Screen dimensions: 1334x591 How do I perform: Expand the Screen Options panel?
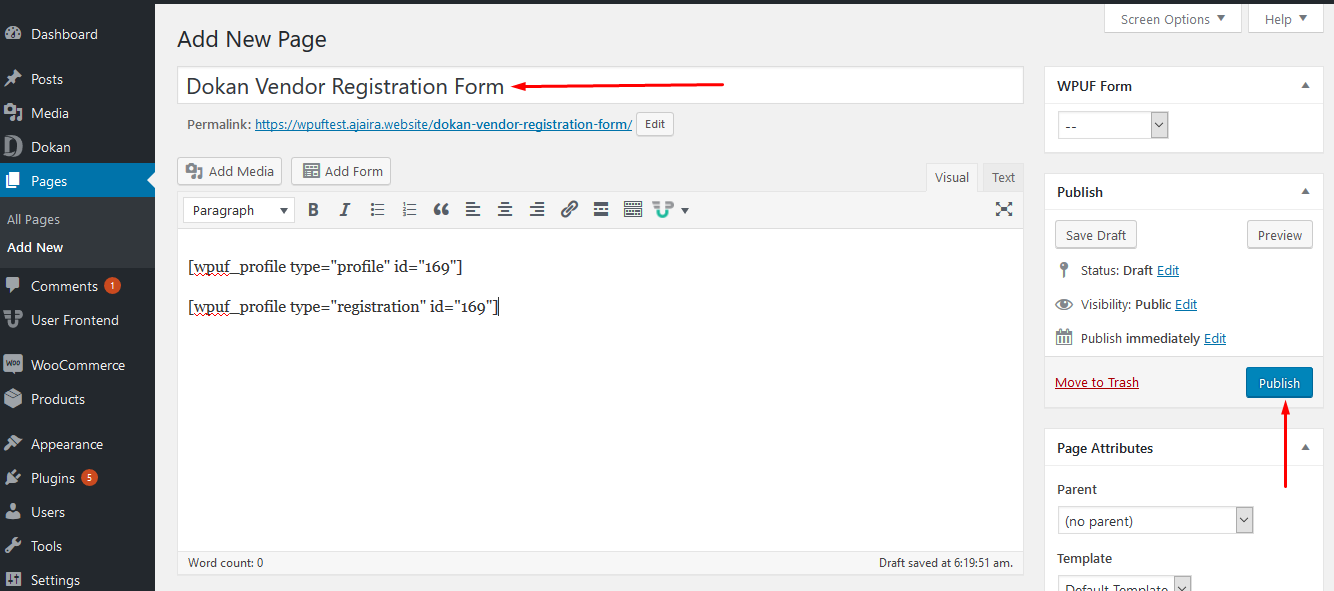[1173, 19]
